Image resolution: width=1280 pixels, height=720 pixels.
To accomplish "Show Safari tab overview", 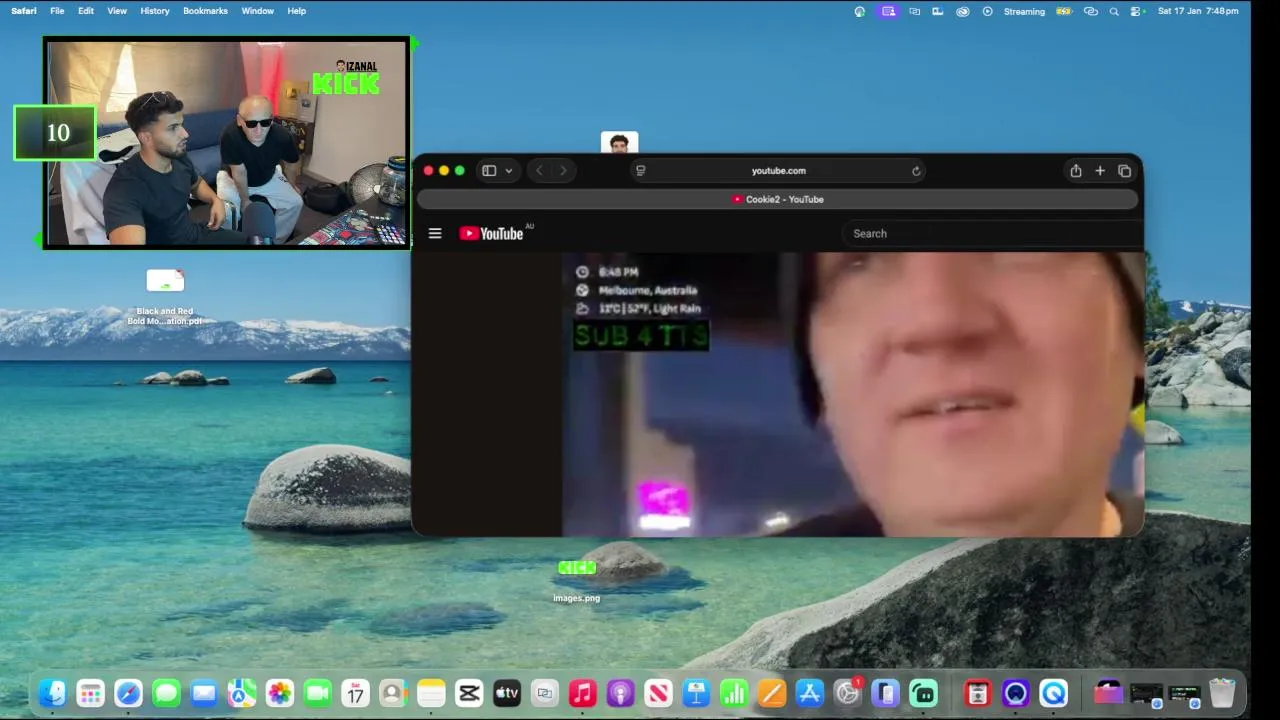I will point(1124,171).
